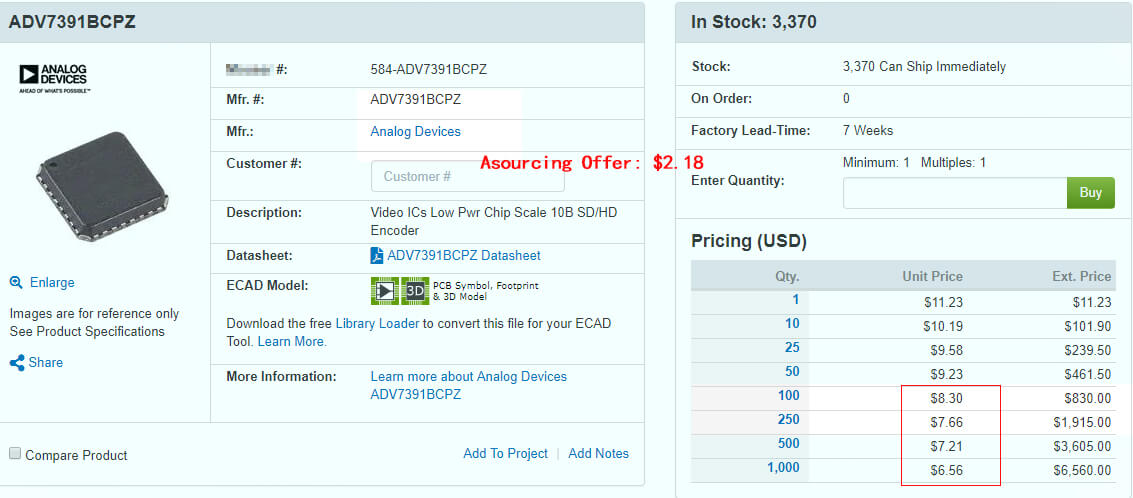The width and height of the screenshot is (1133, 498).
Task: Click the 'In Stock: 3,370' header
Action: 754,22
